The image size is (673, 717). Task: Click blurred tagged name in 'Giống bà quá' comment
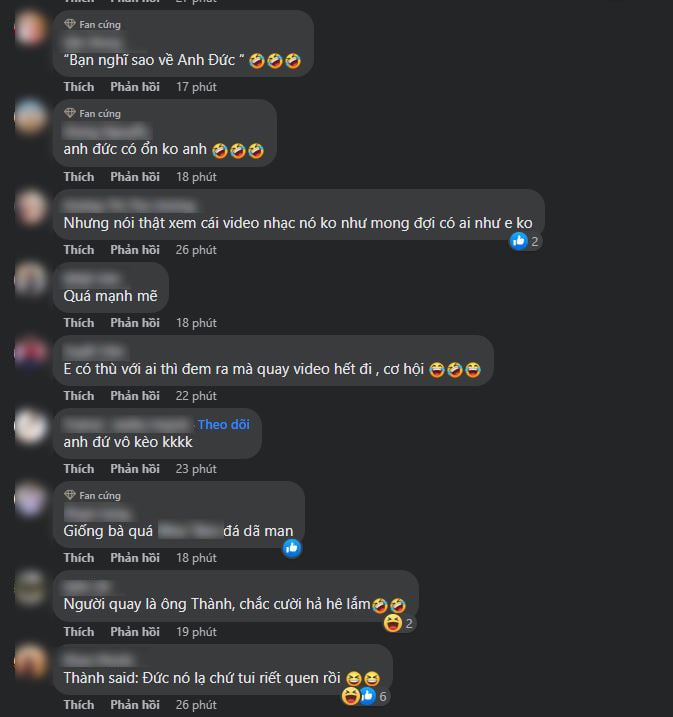coord(188,530)
